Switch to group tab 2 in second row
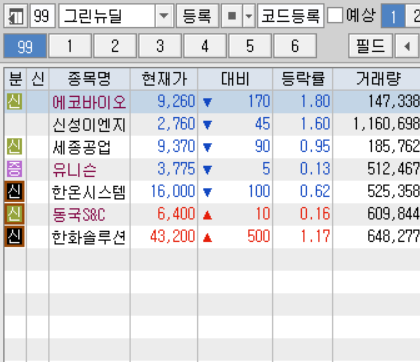 [x=115, y=46]
